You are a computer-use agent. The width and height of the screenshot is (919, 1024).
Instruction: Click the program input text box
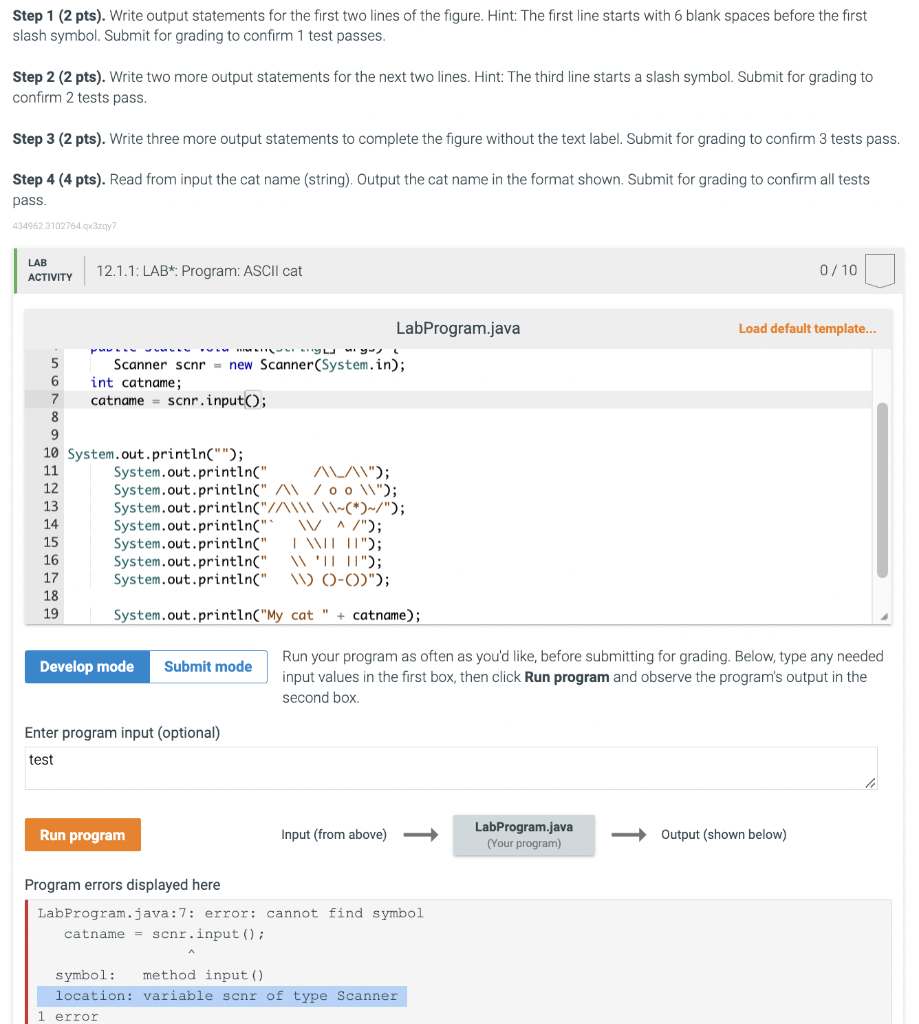[451, 768]
